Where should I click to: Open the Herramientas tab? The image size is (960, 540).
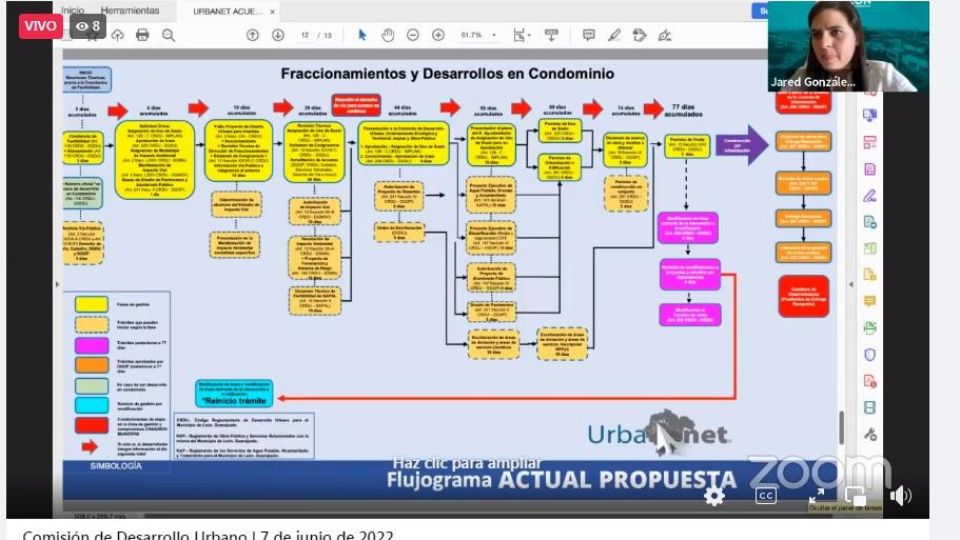coord(129,11)
